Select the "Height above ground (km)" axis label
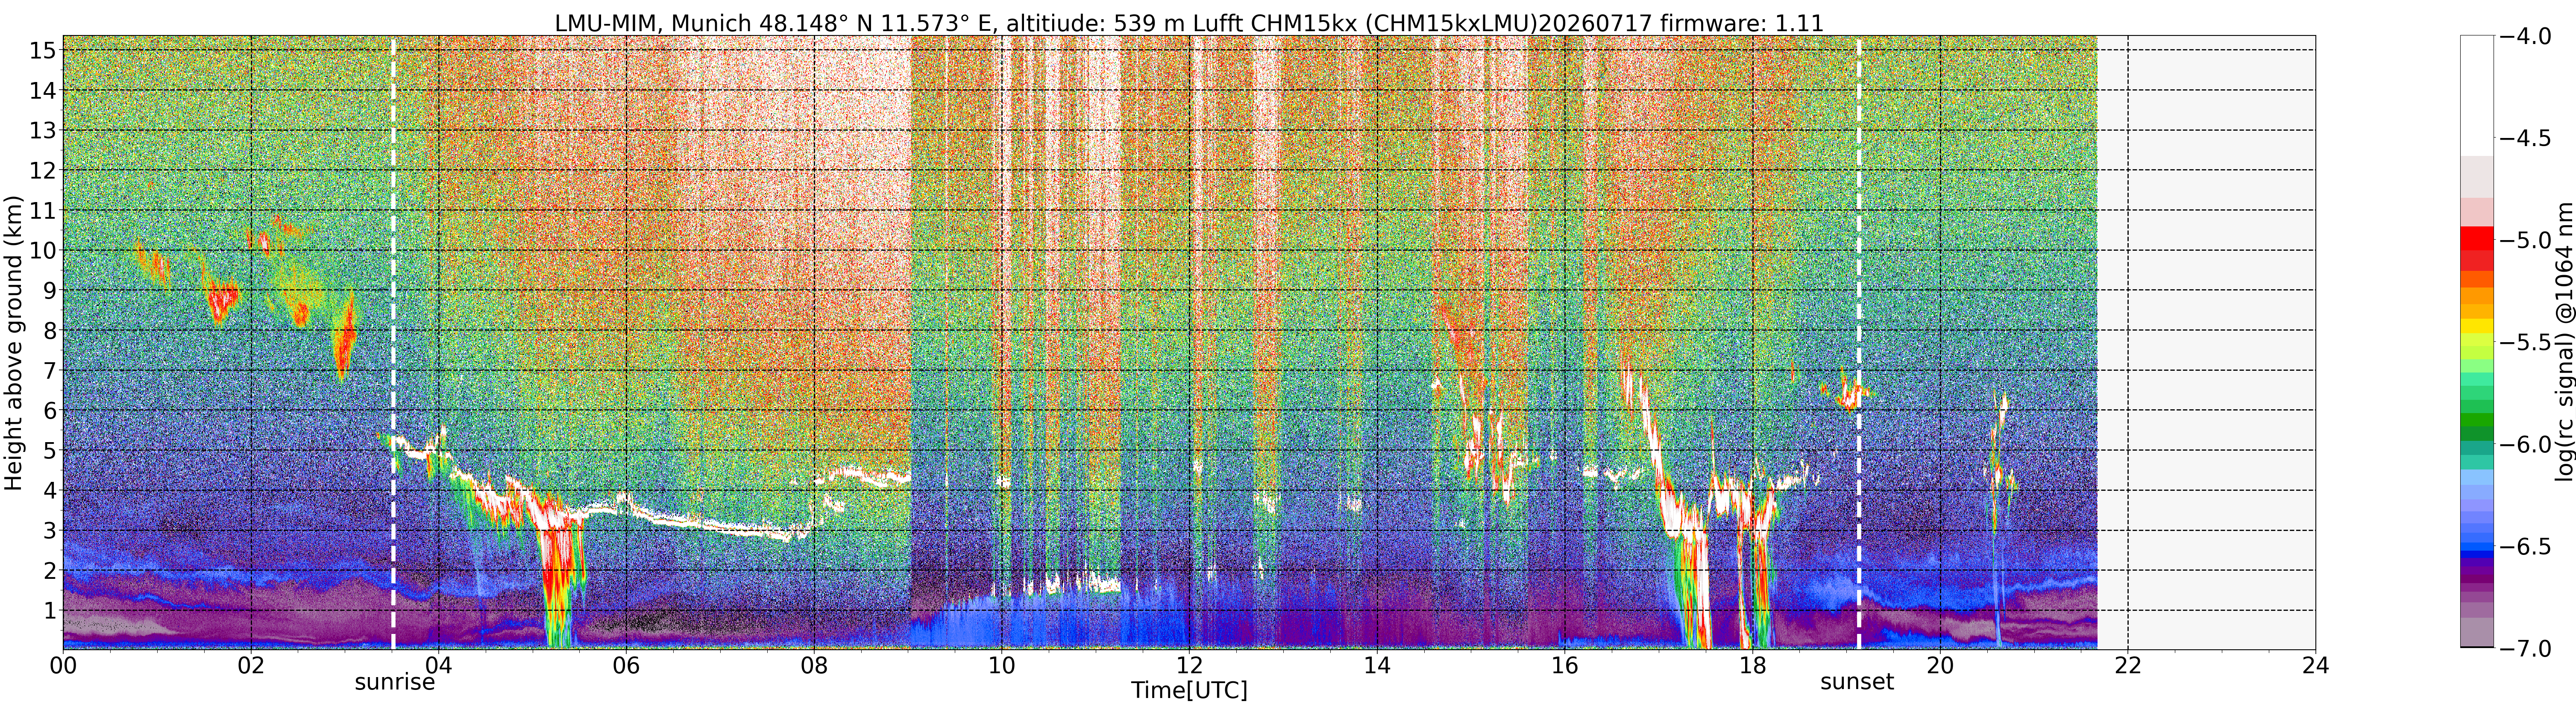2576x704 pixels. point(13,343)
